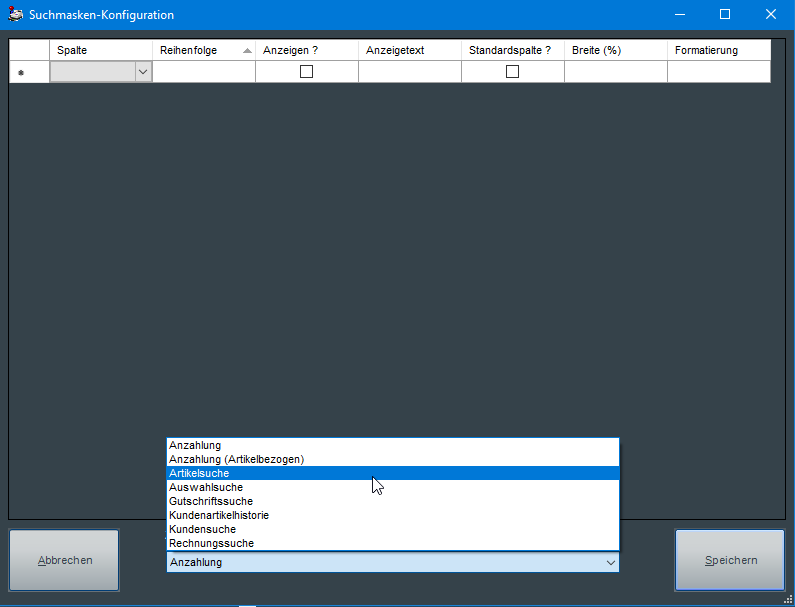
Task: Choose Gutschriftssuche search mask
Action: pos(210,501)
